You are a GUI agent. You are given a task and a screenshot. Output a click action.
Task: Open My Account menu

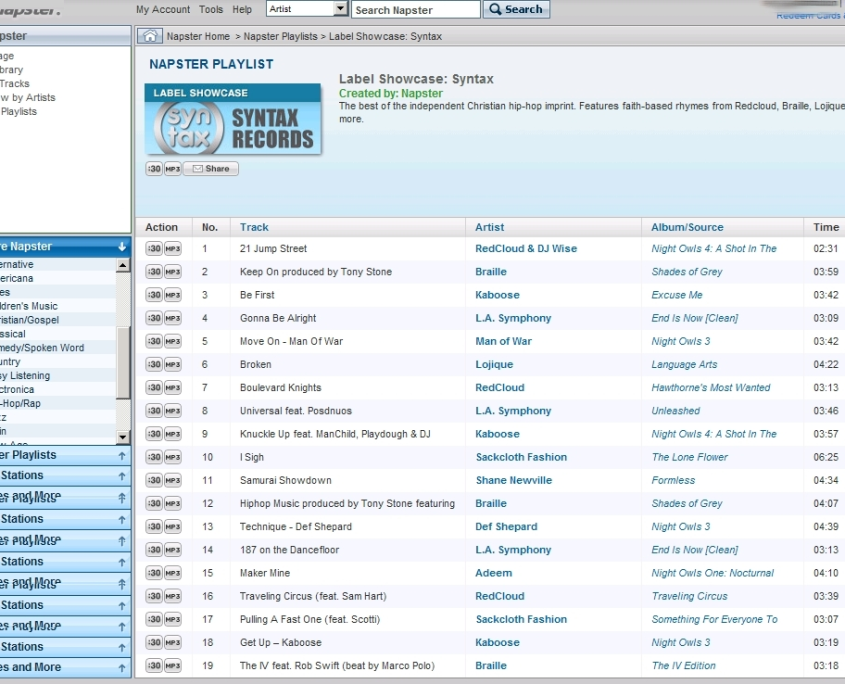coord(163,9)
